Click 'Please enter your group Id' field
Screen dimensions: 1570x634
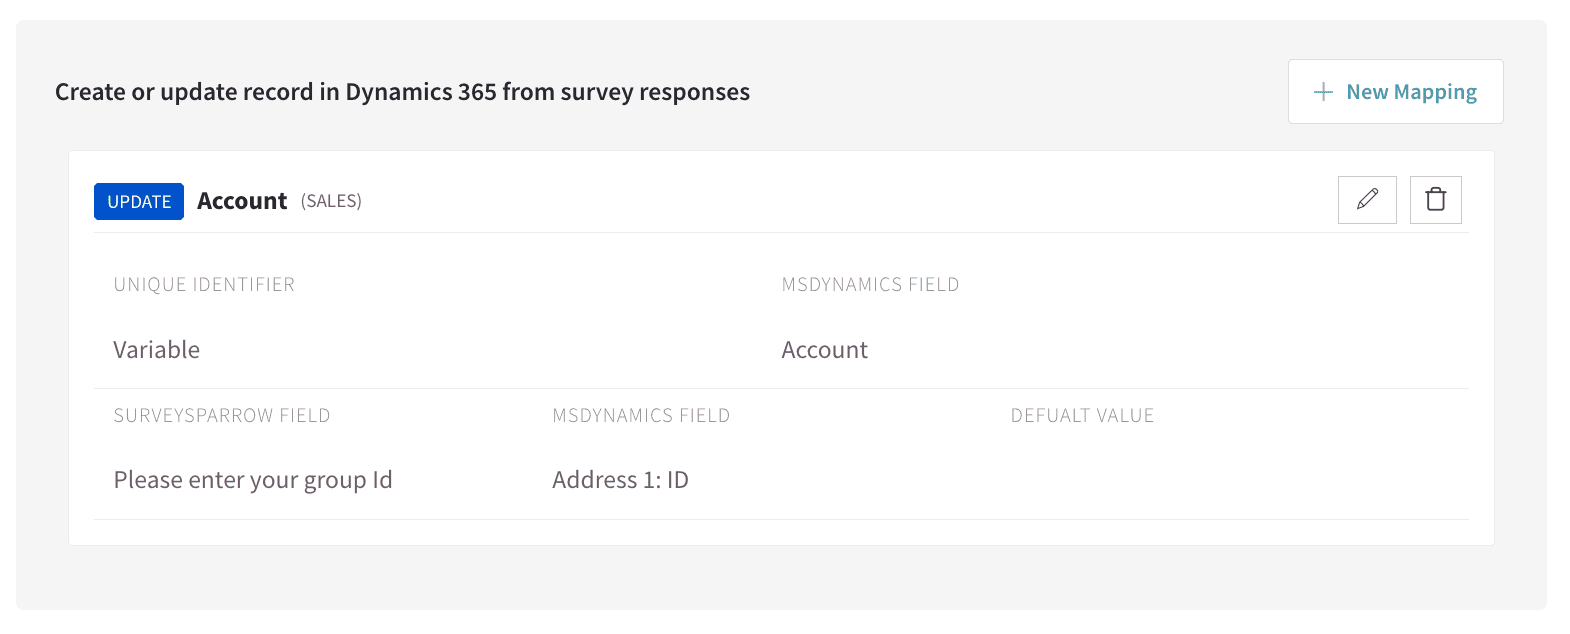click(253, 480)
